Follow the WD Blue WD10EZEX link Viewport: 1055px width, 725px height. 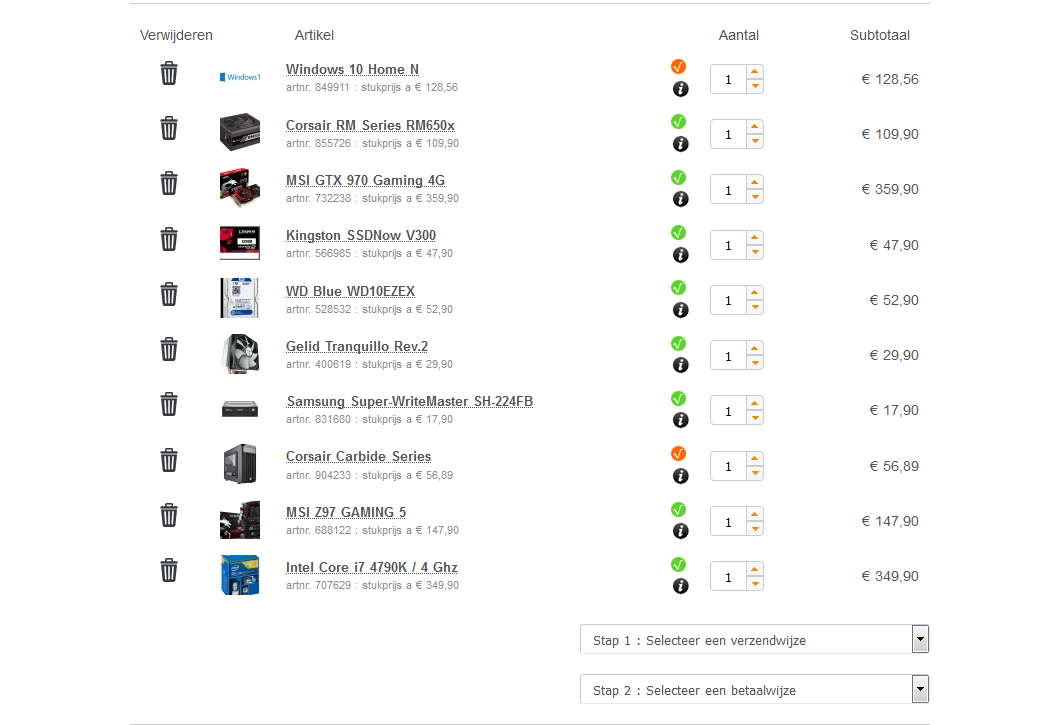350,291
